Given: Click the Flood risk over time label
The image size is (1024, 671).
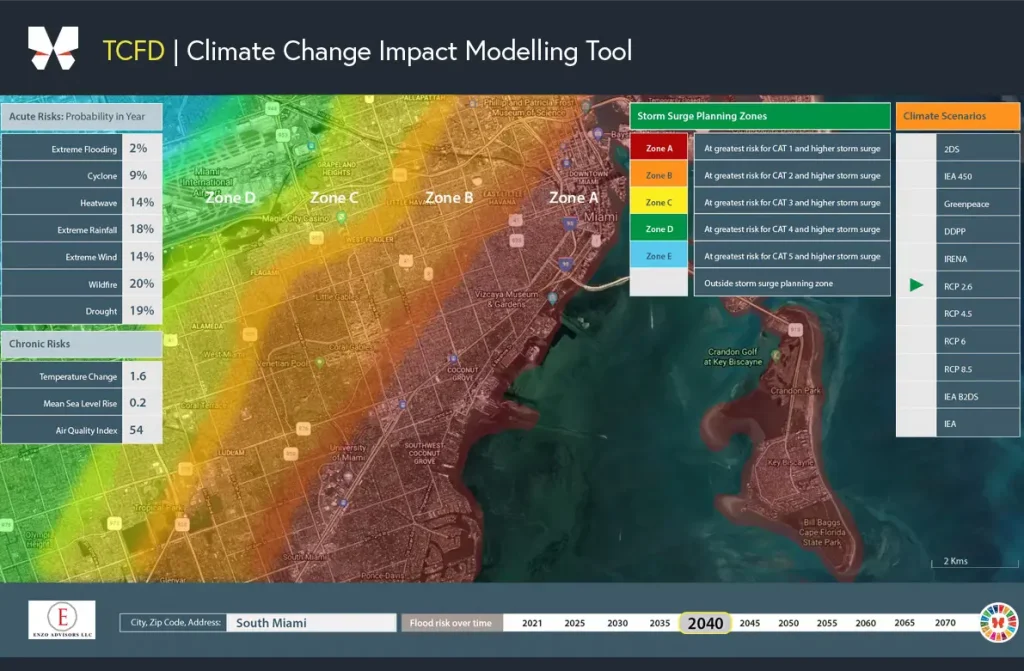Looking at the screenshot, I should (451, 623).
